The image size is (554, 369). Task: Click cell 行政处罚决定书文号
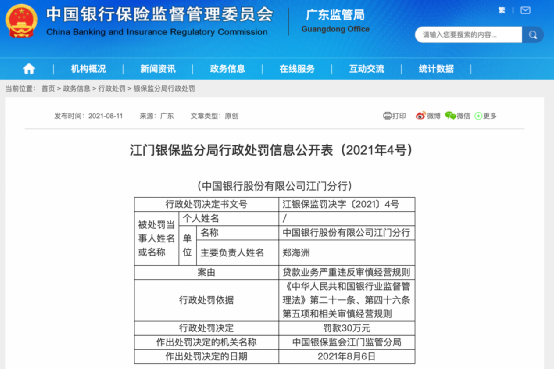(x=206, y=204)
